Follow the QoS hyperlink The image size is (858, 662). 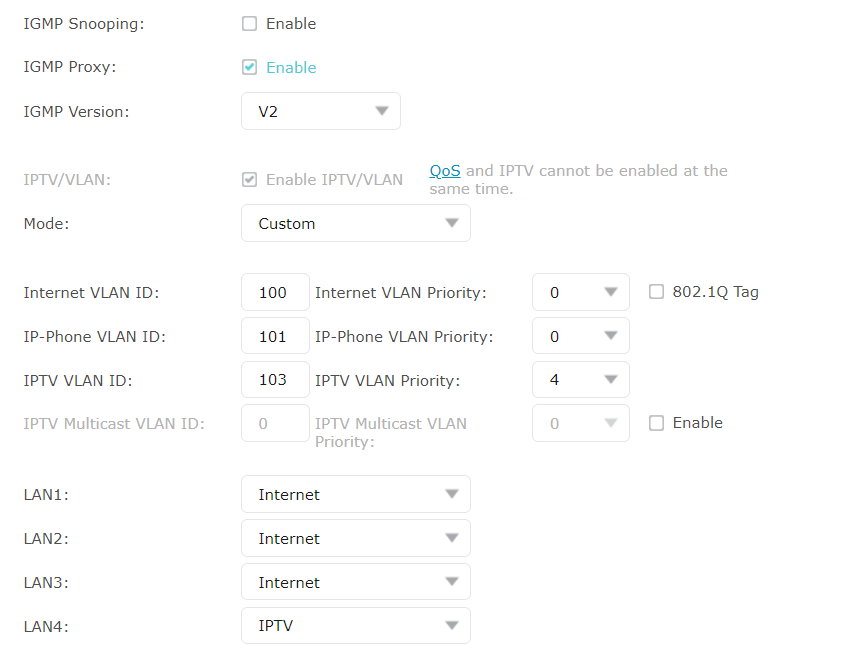pyautogui.click(x=445, y=171)
